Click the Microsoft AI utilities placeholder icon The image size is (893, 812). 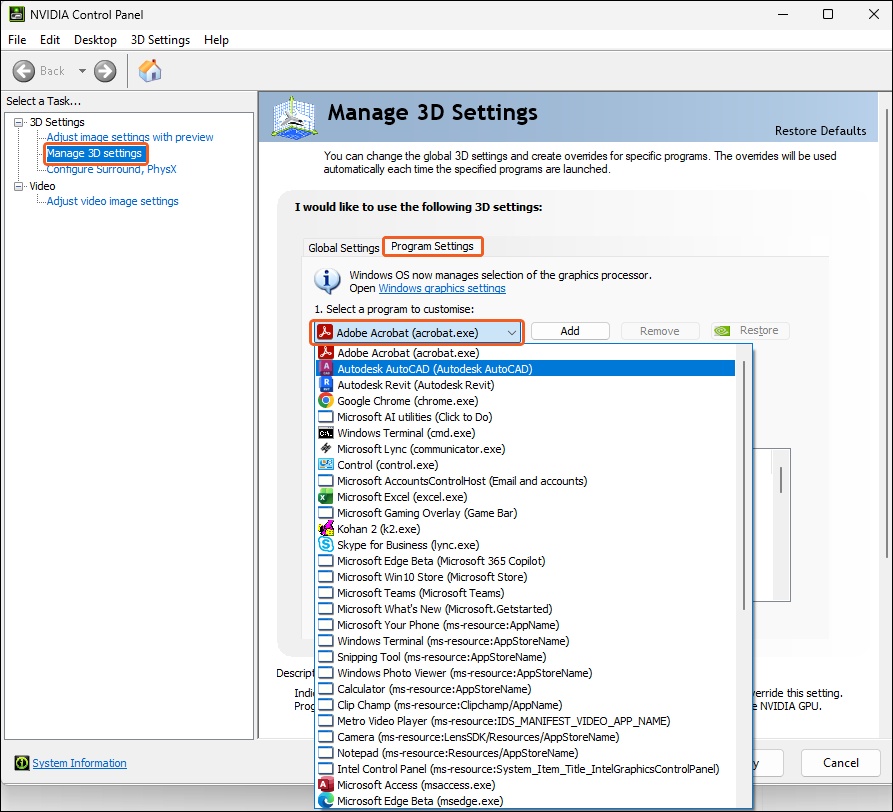pos(326,417)
